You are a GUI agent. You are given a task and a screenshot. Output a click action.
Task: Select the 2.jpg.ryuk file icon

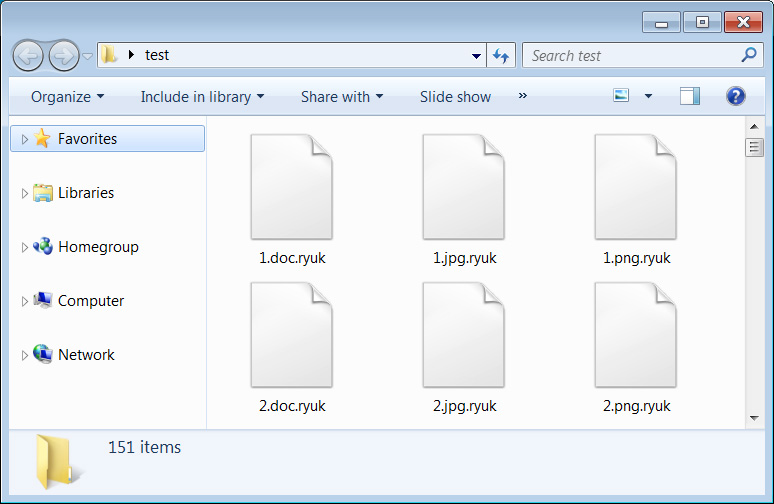(464, 335)
